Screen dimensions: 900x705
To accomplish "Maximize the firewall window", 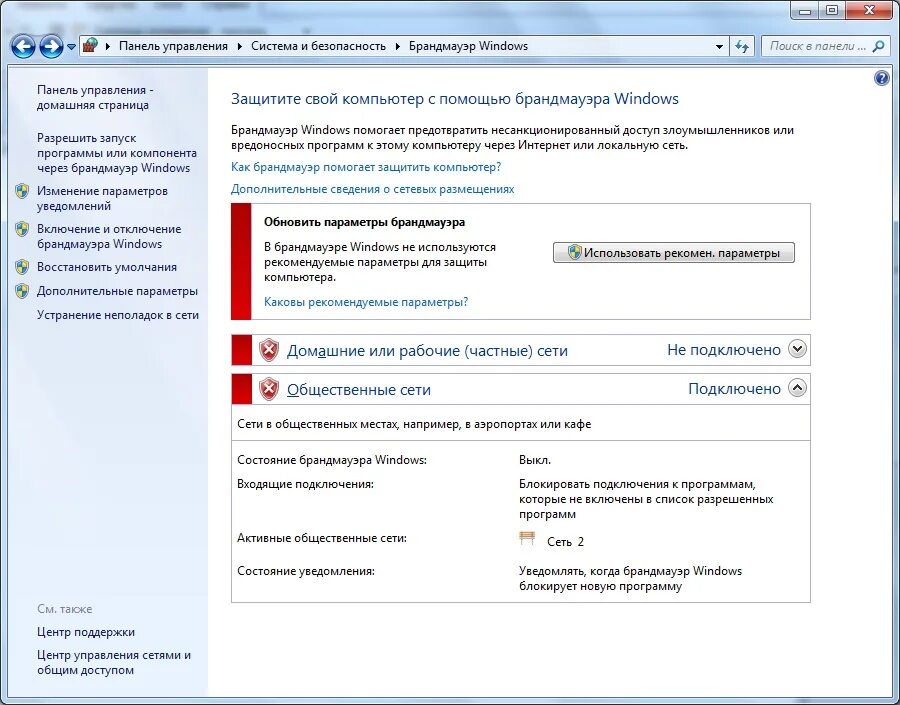I will (x=832, y=10).
